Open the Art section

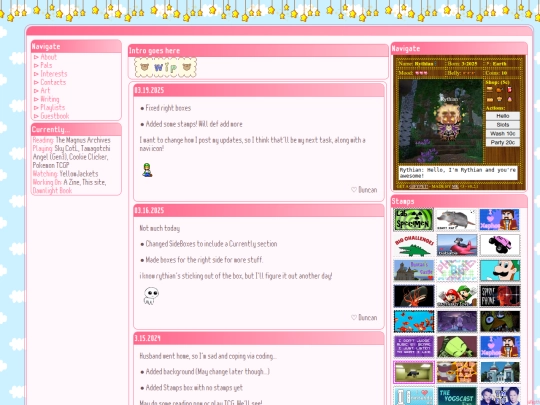click(45, 90)
